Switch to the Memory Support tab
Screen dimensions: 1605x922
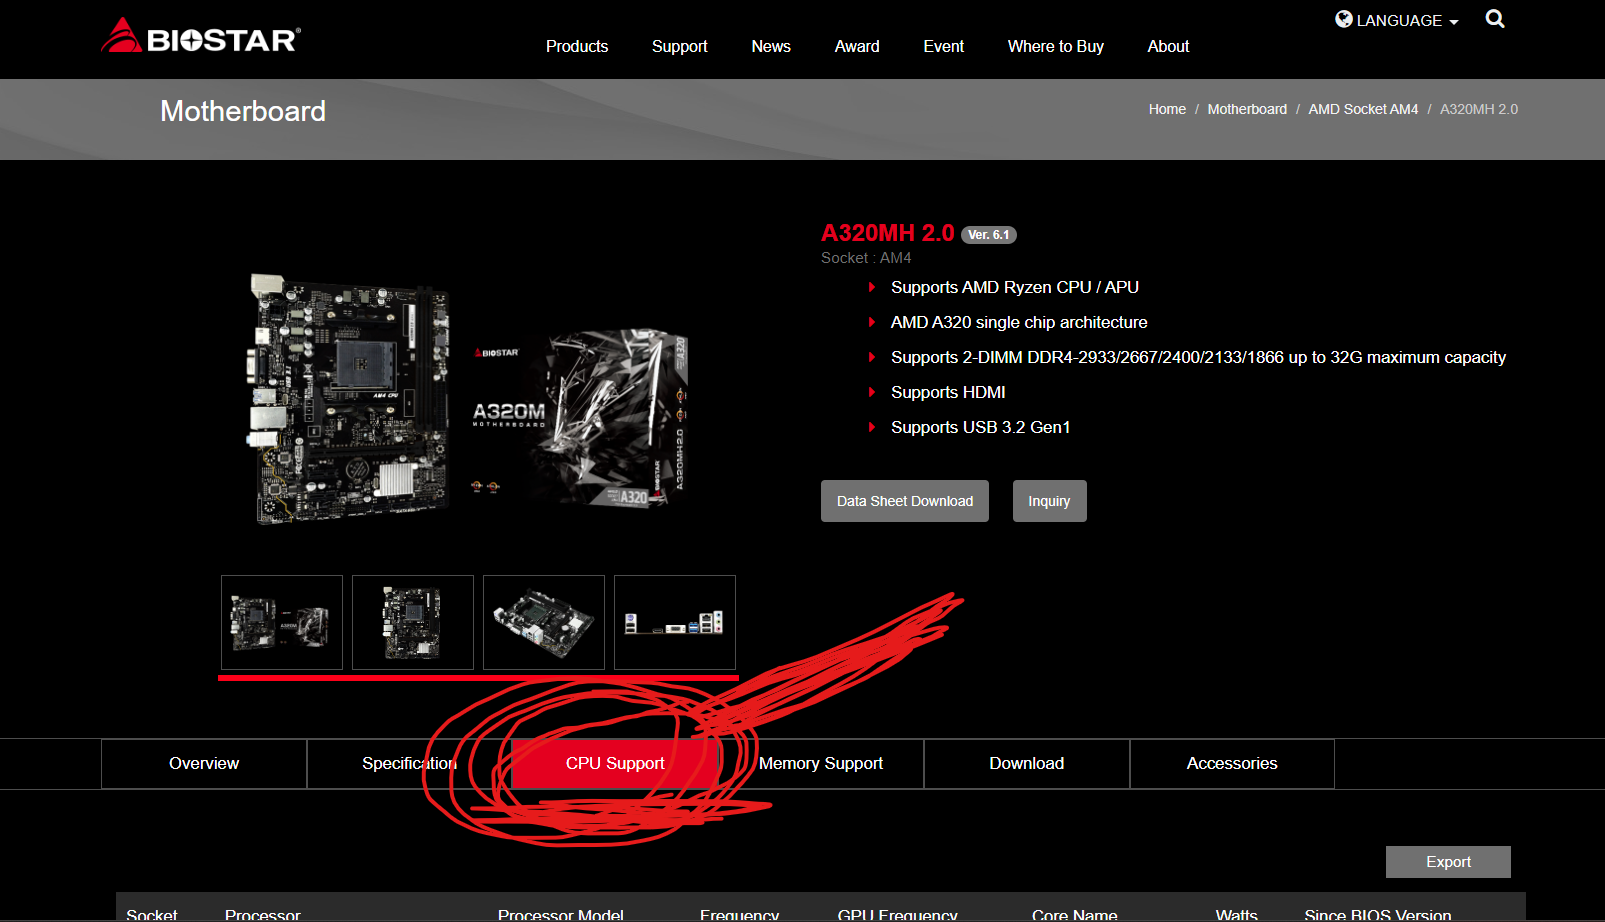click(821, 764)
